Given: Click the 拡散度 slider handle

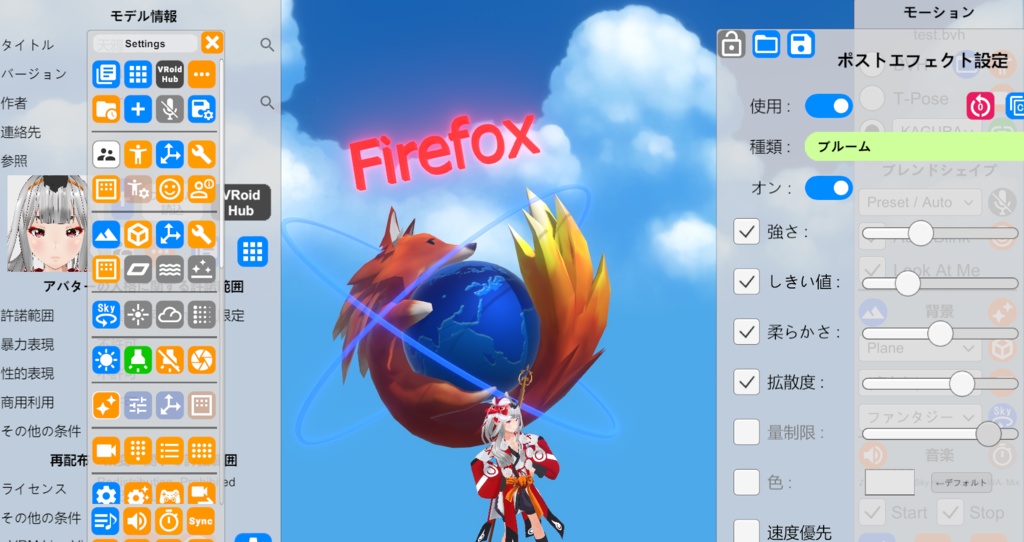Looking at the screenshot, I should tap(962, 384).
